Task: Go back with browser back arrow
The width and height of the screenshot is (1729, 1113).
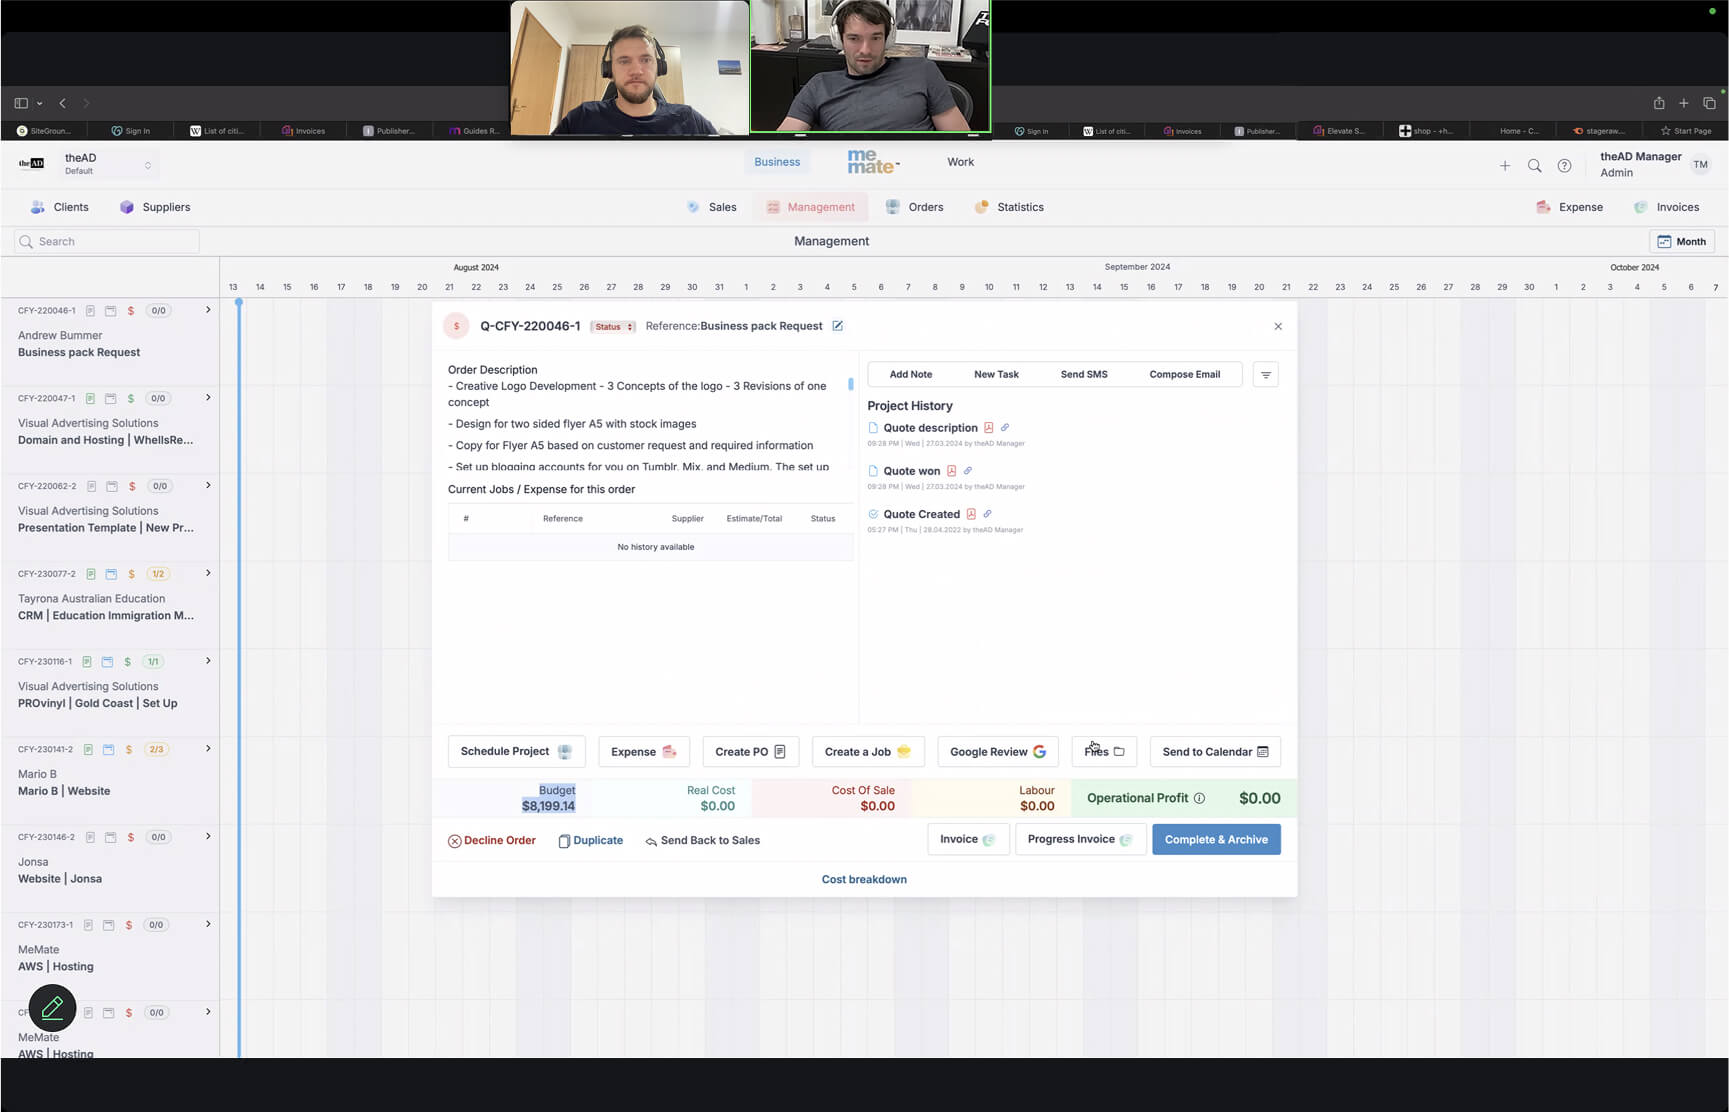Action: click(x=62, y=103)
